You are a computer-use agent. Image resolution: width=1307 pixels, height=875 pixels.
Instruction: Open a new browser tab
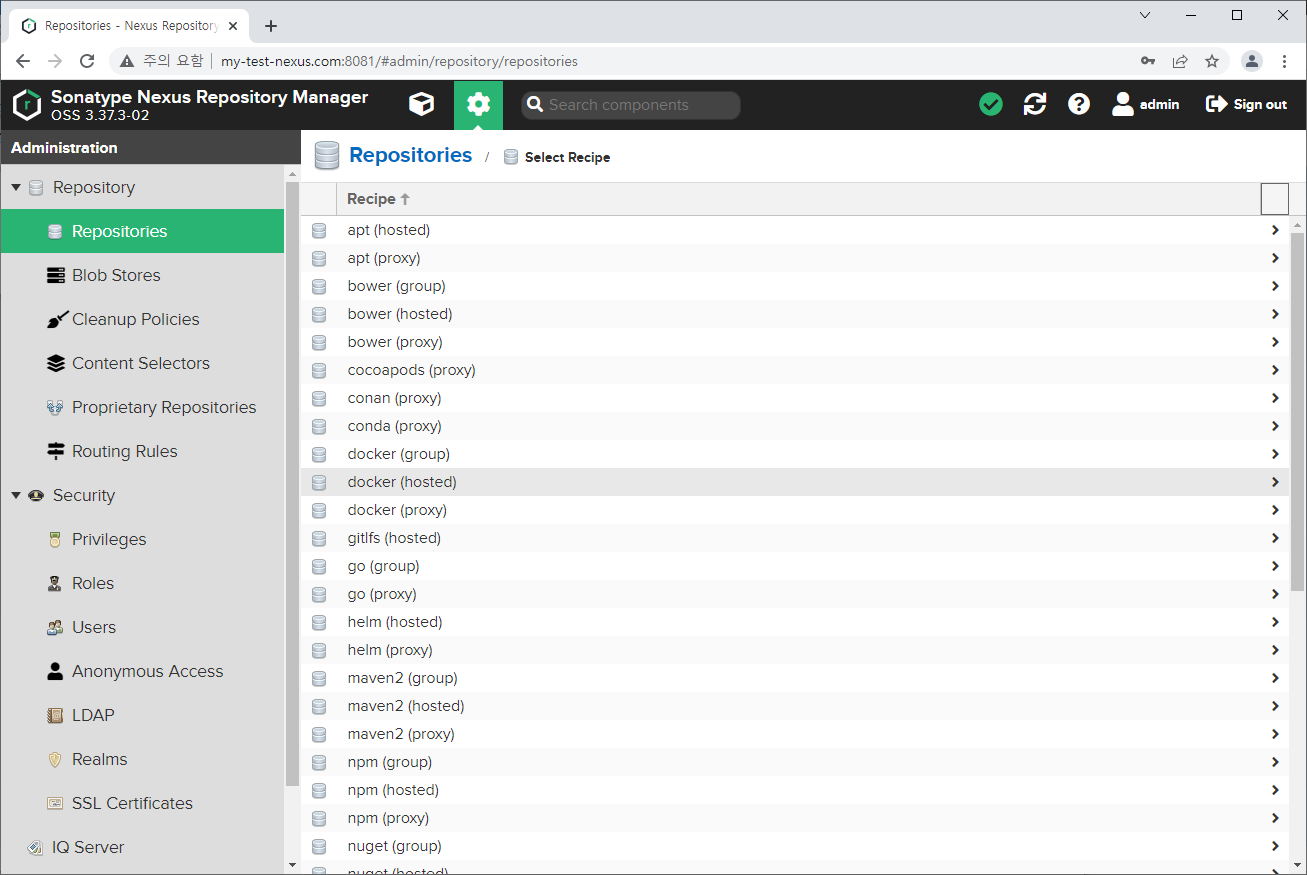pos(271,26)
